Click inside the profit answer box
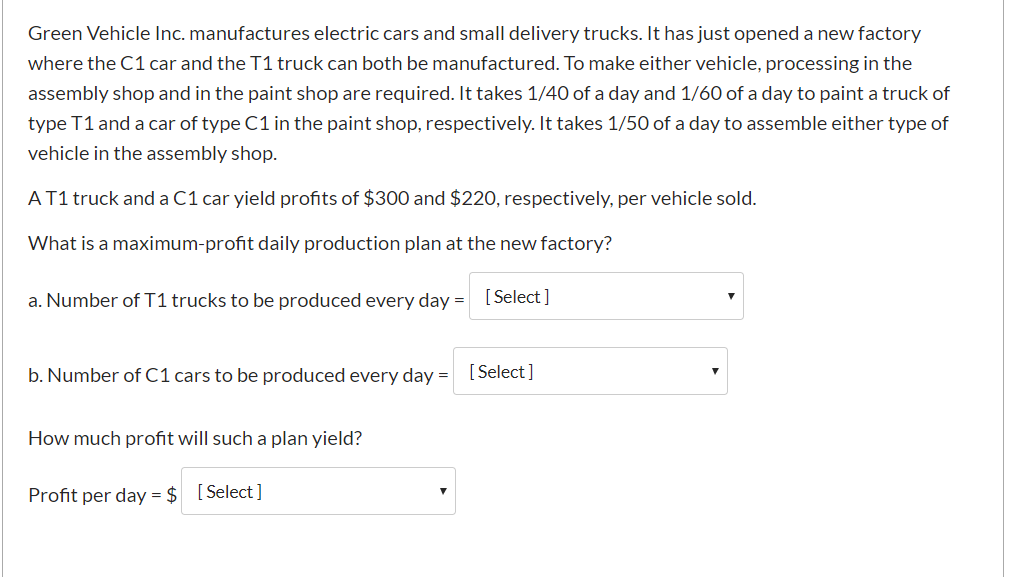 click(x=317, y=490)
